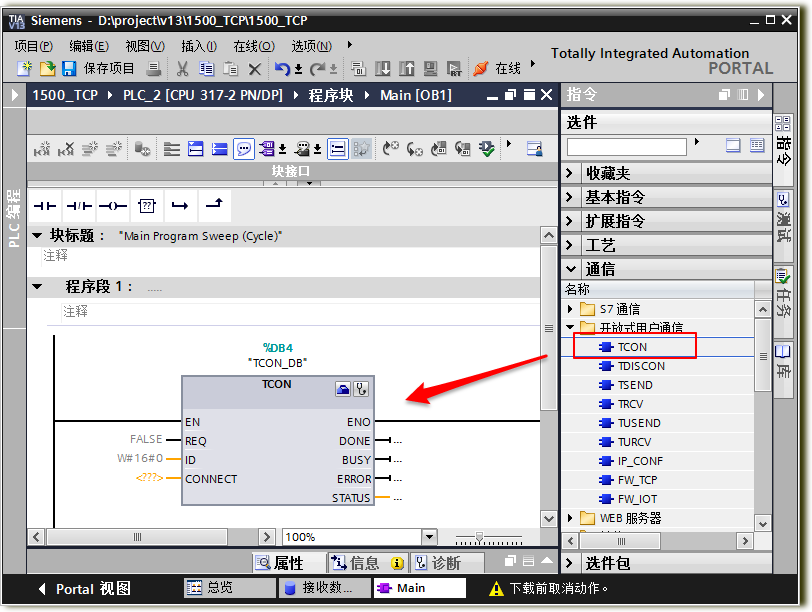Expand the 收藏夹 favorites section
Screen dimensions: 812x612
tap(570, 173)
